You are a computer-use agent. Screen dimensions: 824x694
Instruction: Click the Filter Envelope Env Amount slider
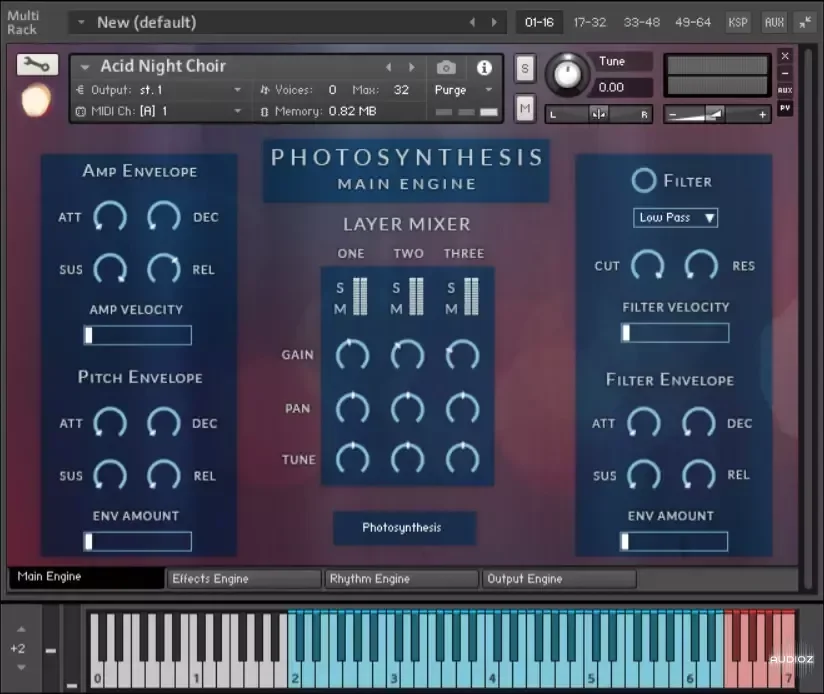tap(674, 542)
